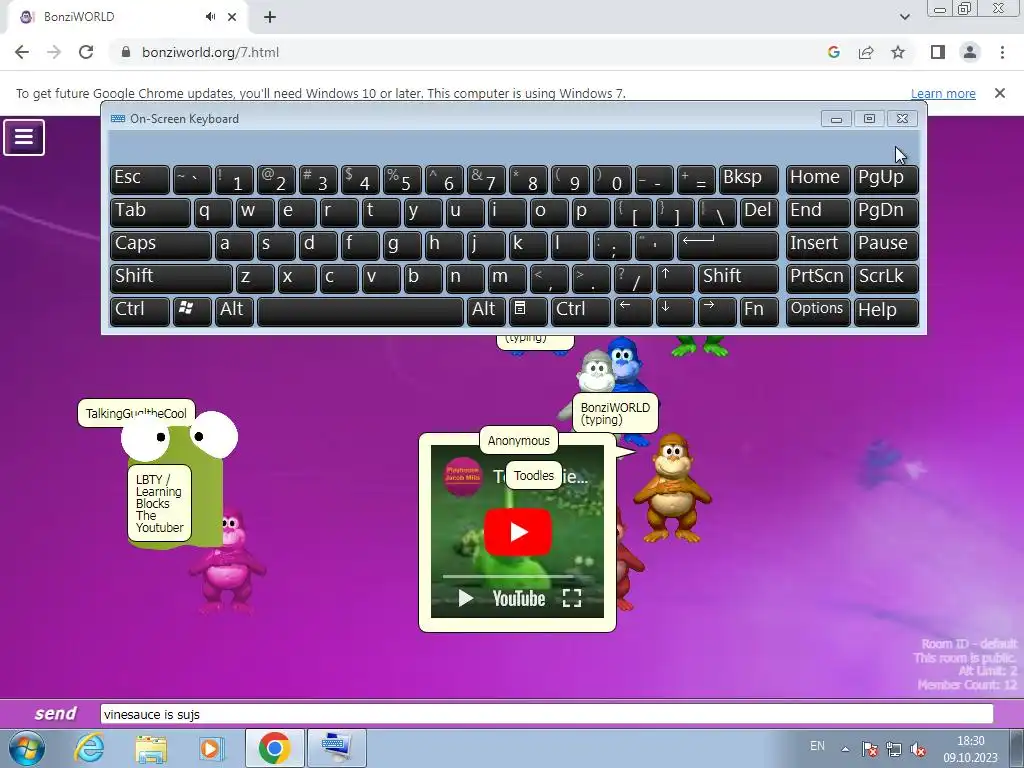Image resolution: width=1024 pixels, height=768 pixels.
Task: Tap the Home key
Action: pos(818,178)
